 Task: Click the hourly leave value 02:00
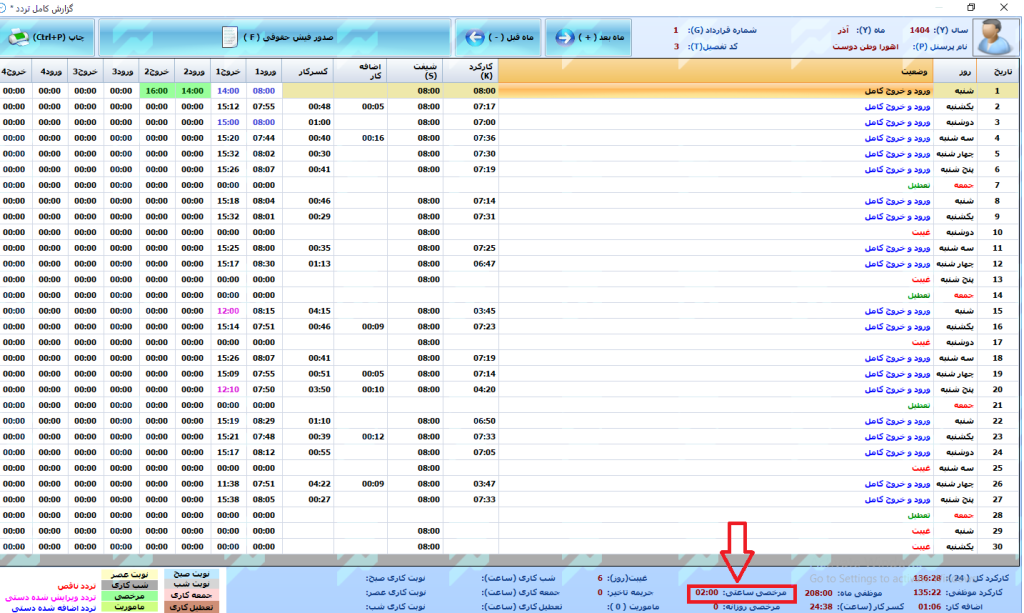click(706, 593)
